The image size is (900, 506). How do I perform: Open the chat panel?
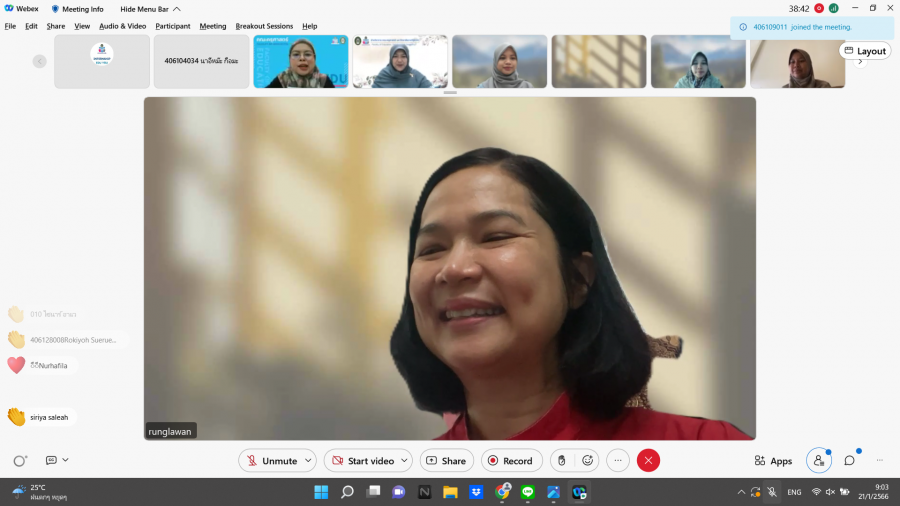click(849, 460)
